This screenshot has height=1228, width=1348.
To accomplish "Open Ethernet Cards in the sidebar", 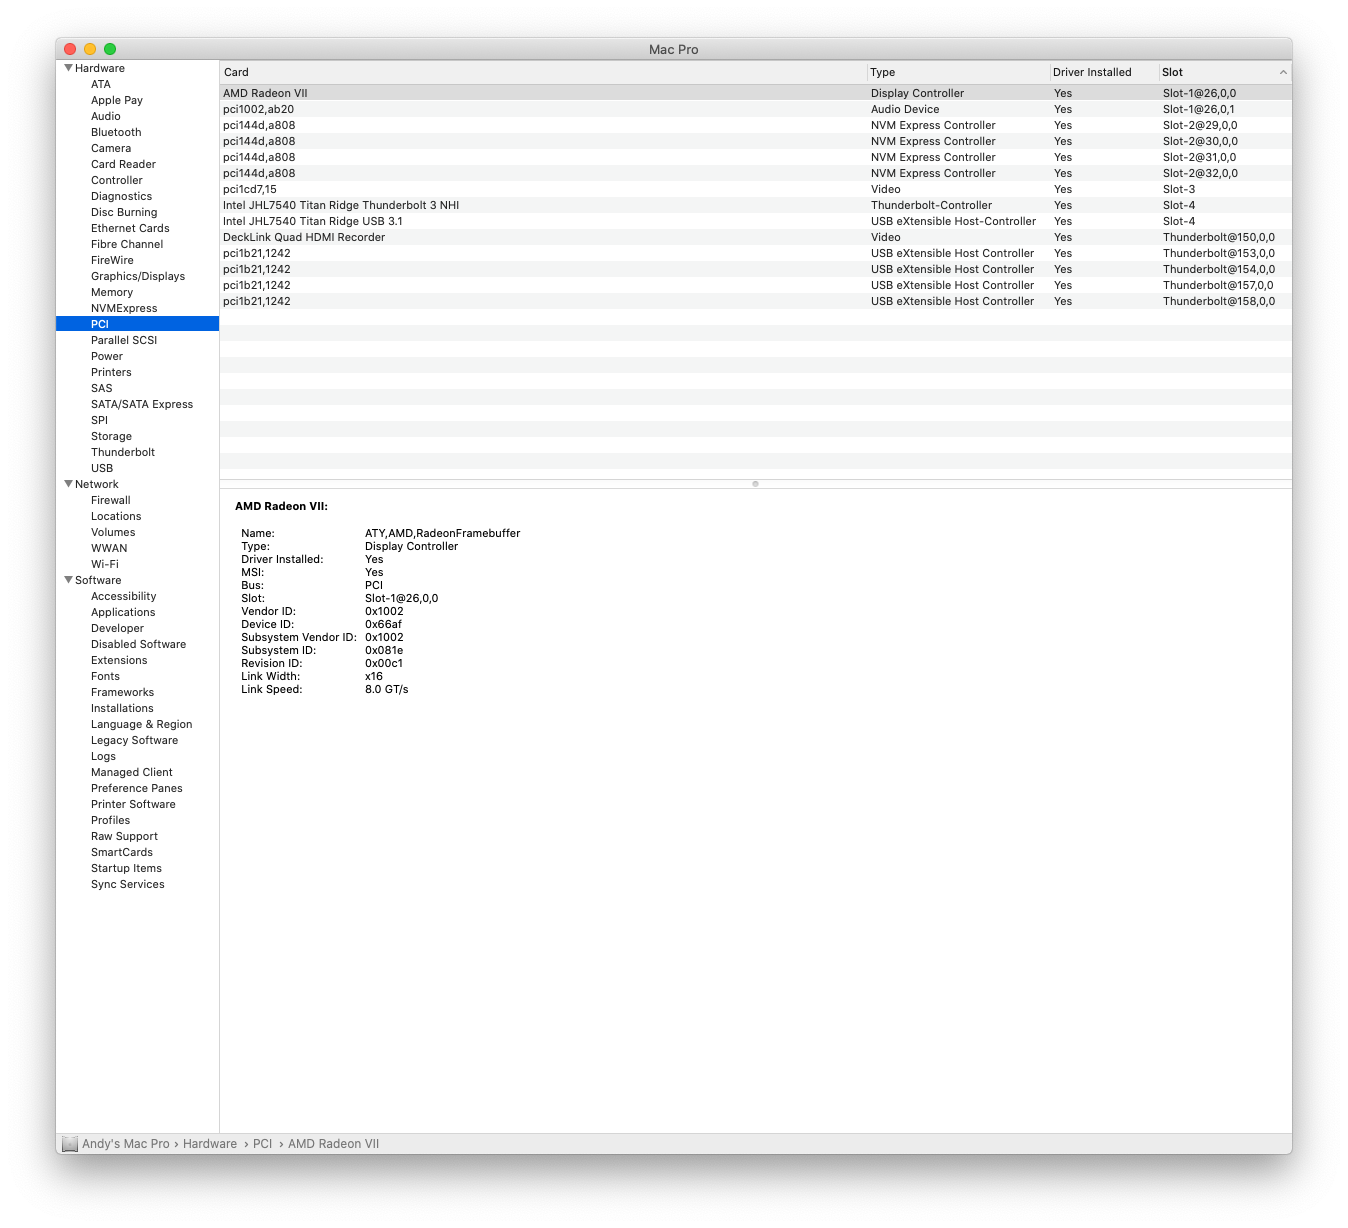I will point(130,228).
